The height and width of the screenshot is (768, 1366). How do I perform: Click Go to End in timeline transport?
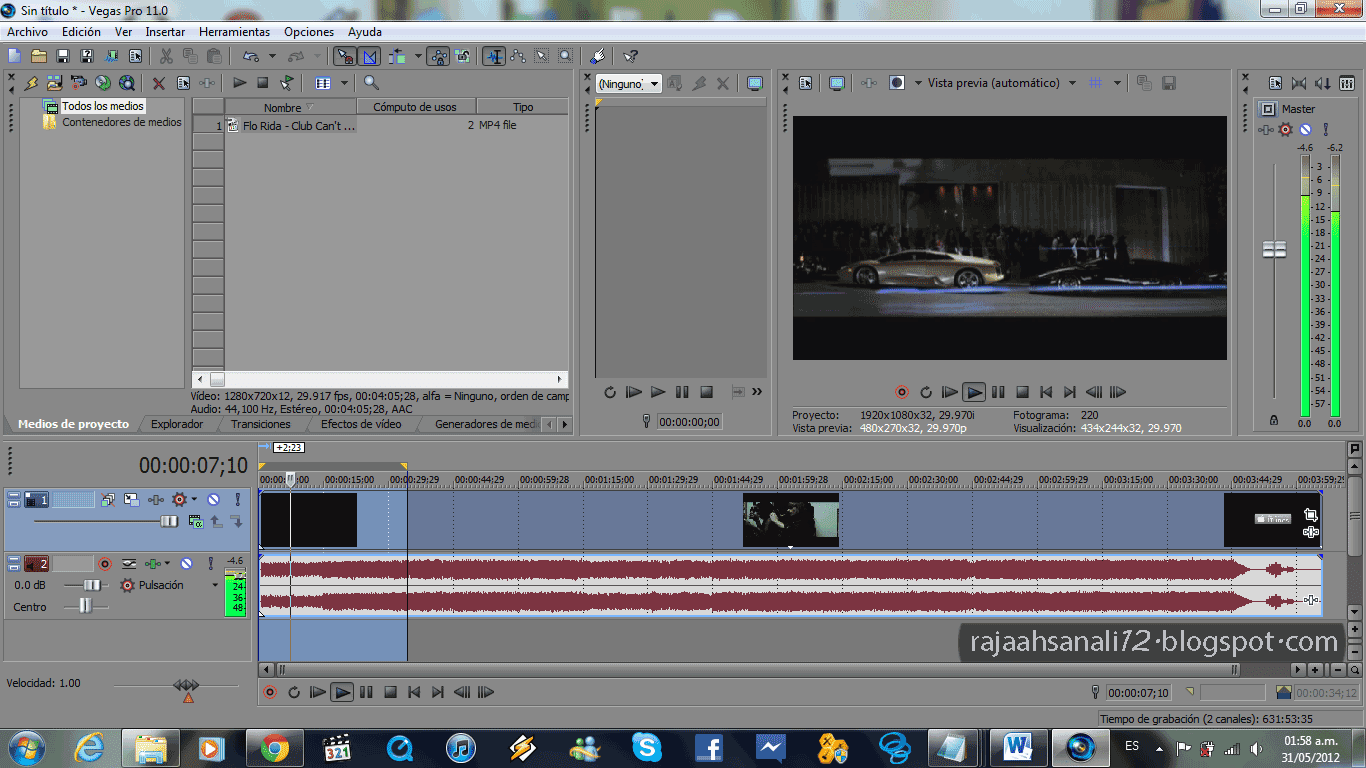coord(438,692)
